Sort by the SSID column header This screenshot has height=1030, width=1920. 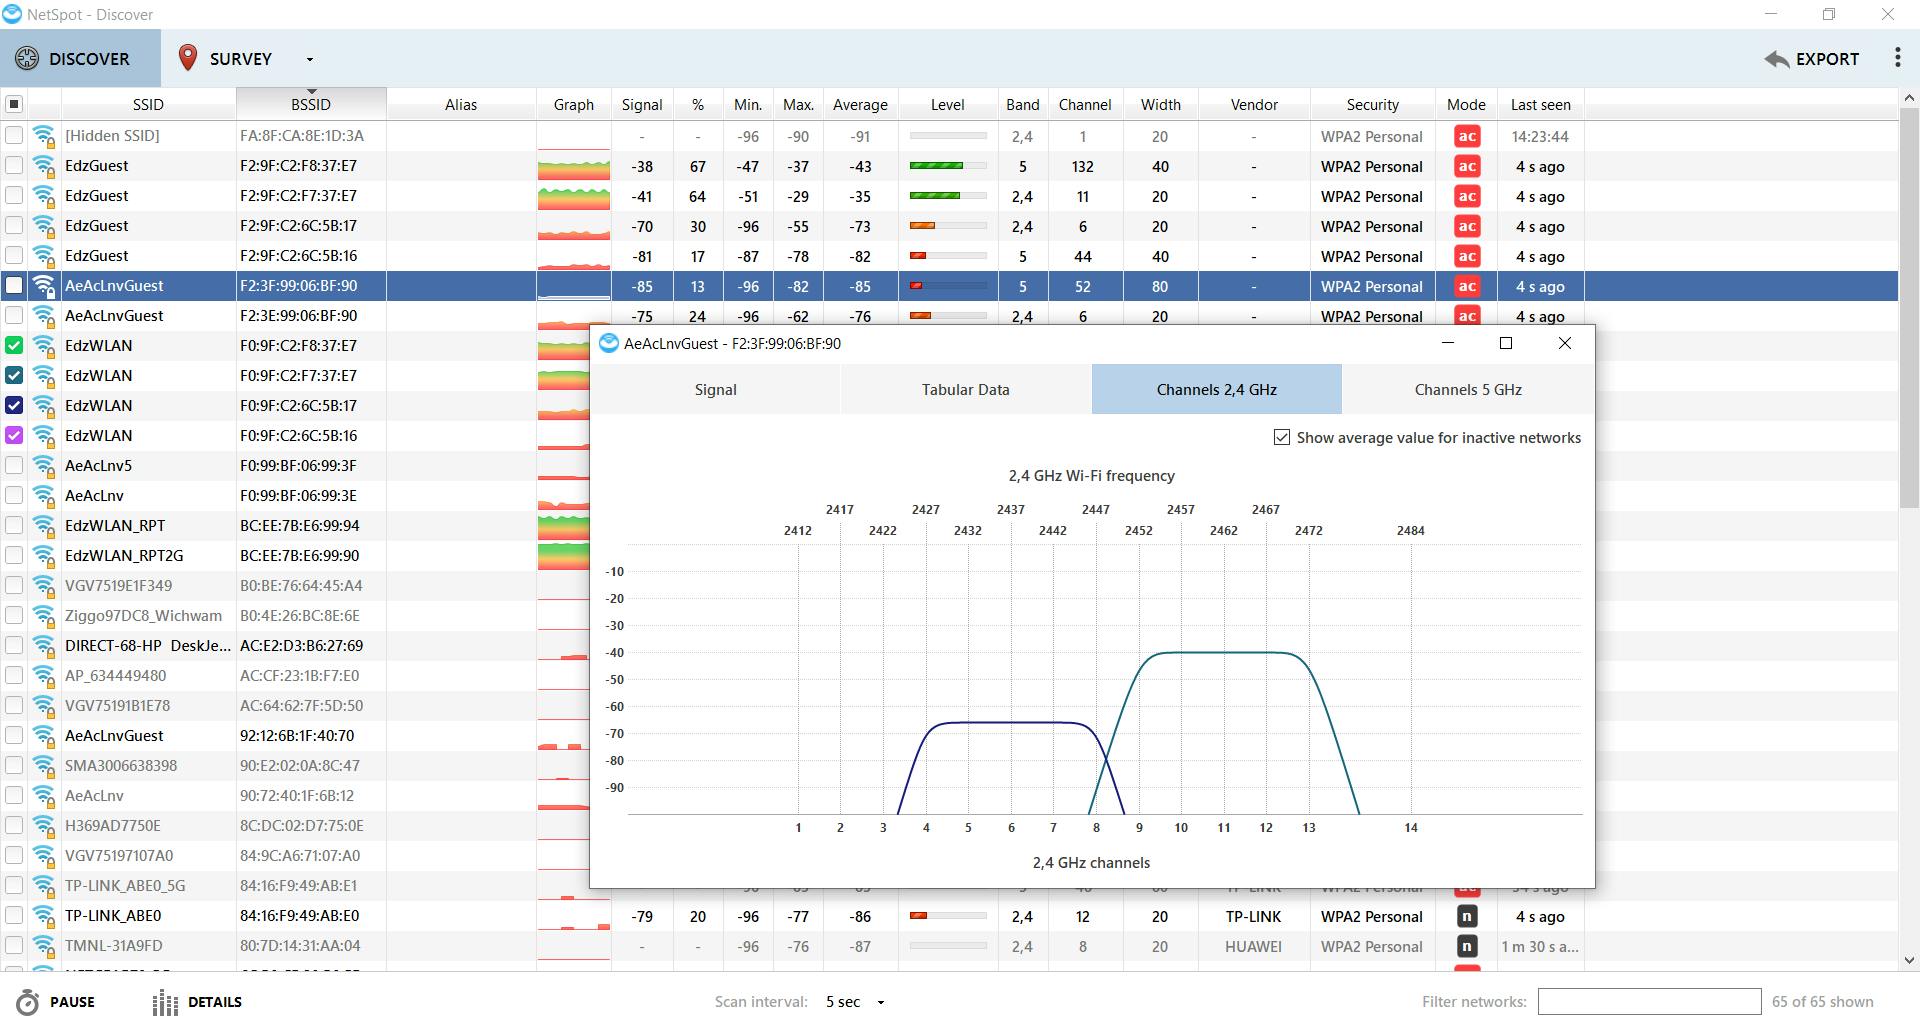(x=148, y=104)
